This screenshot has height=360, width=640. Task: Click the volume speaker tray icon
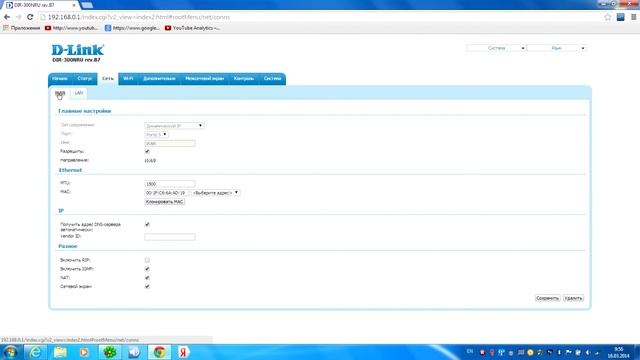click(x=588, y=352)
